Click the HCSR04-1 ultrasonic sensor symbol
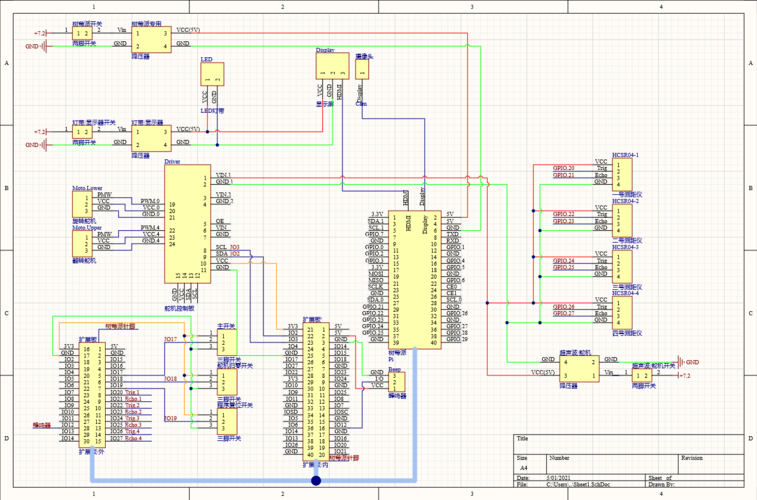Viewport: 757px width, 500px height. (x=622, y=174)
